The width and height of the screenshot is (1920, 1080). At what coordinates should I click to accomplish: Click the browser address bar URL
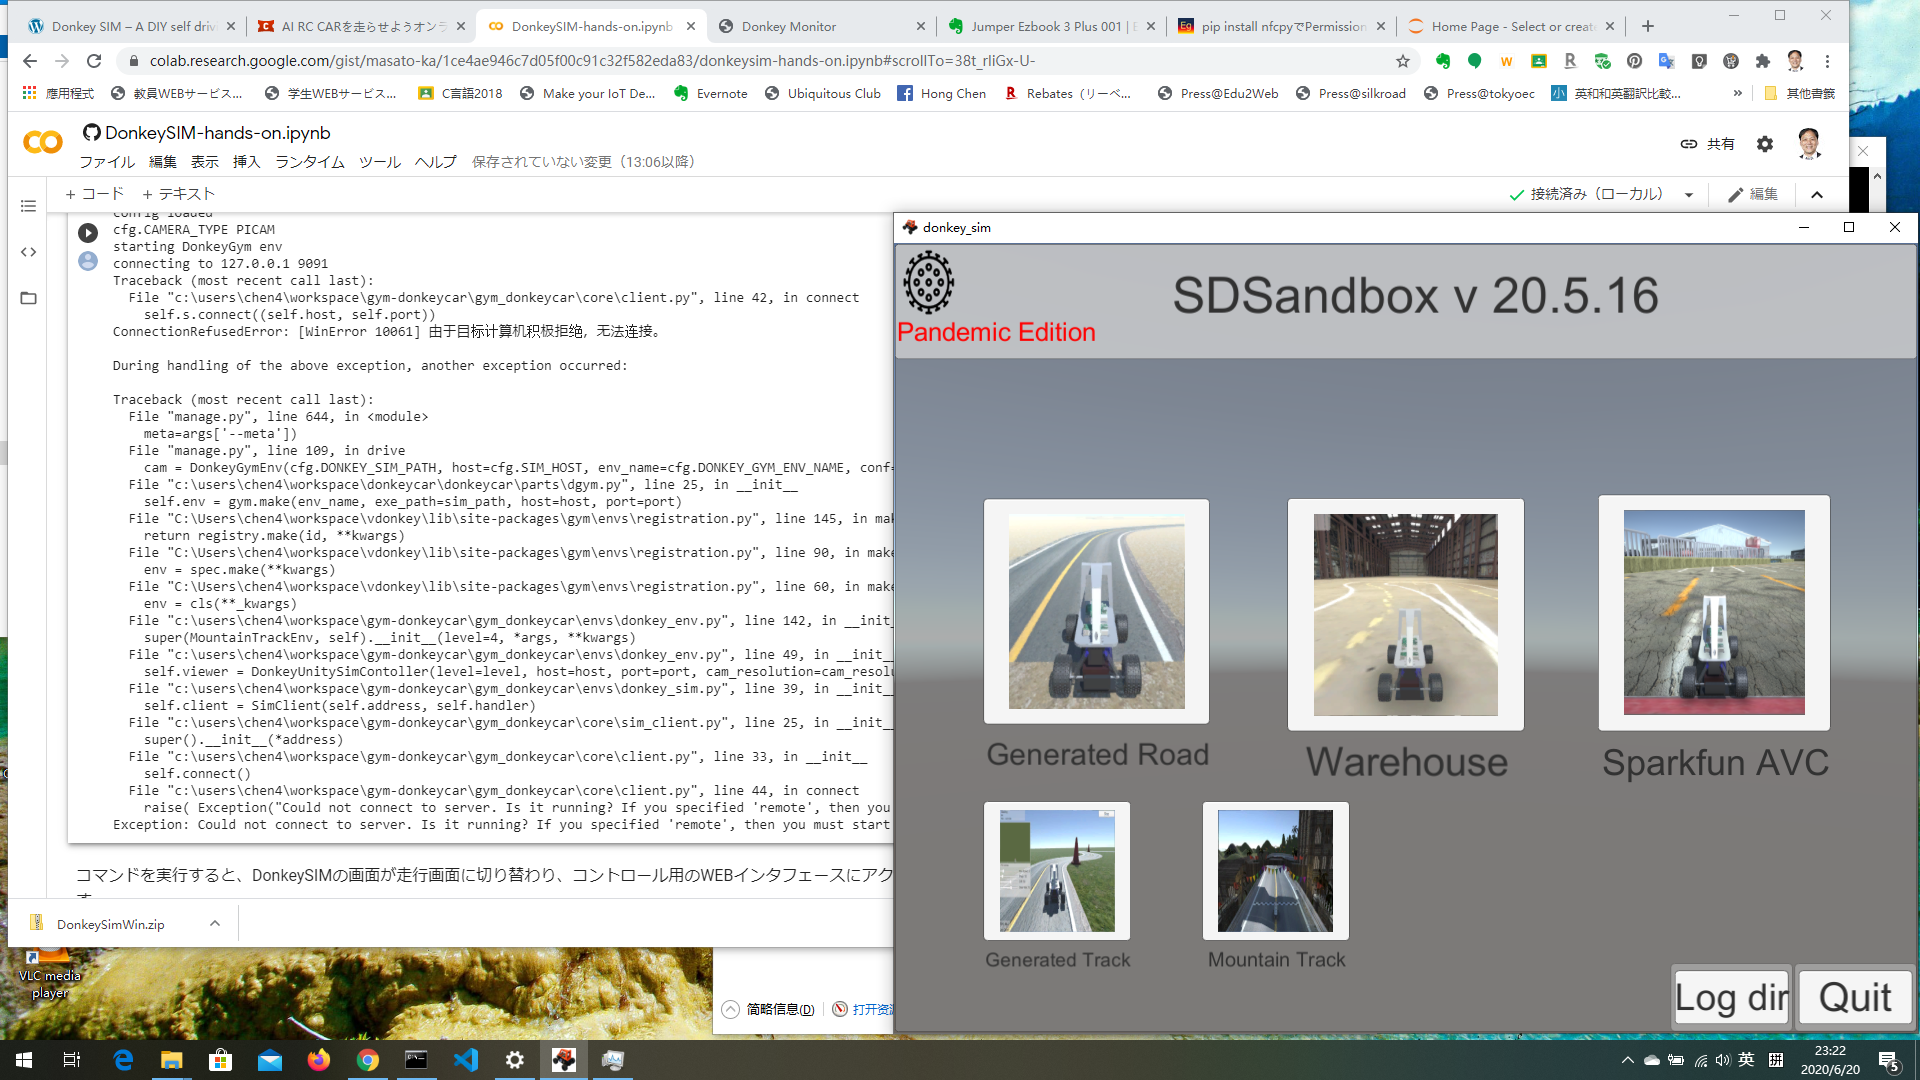pos(592,61)
